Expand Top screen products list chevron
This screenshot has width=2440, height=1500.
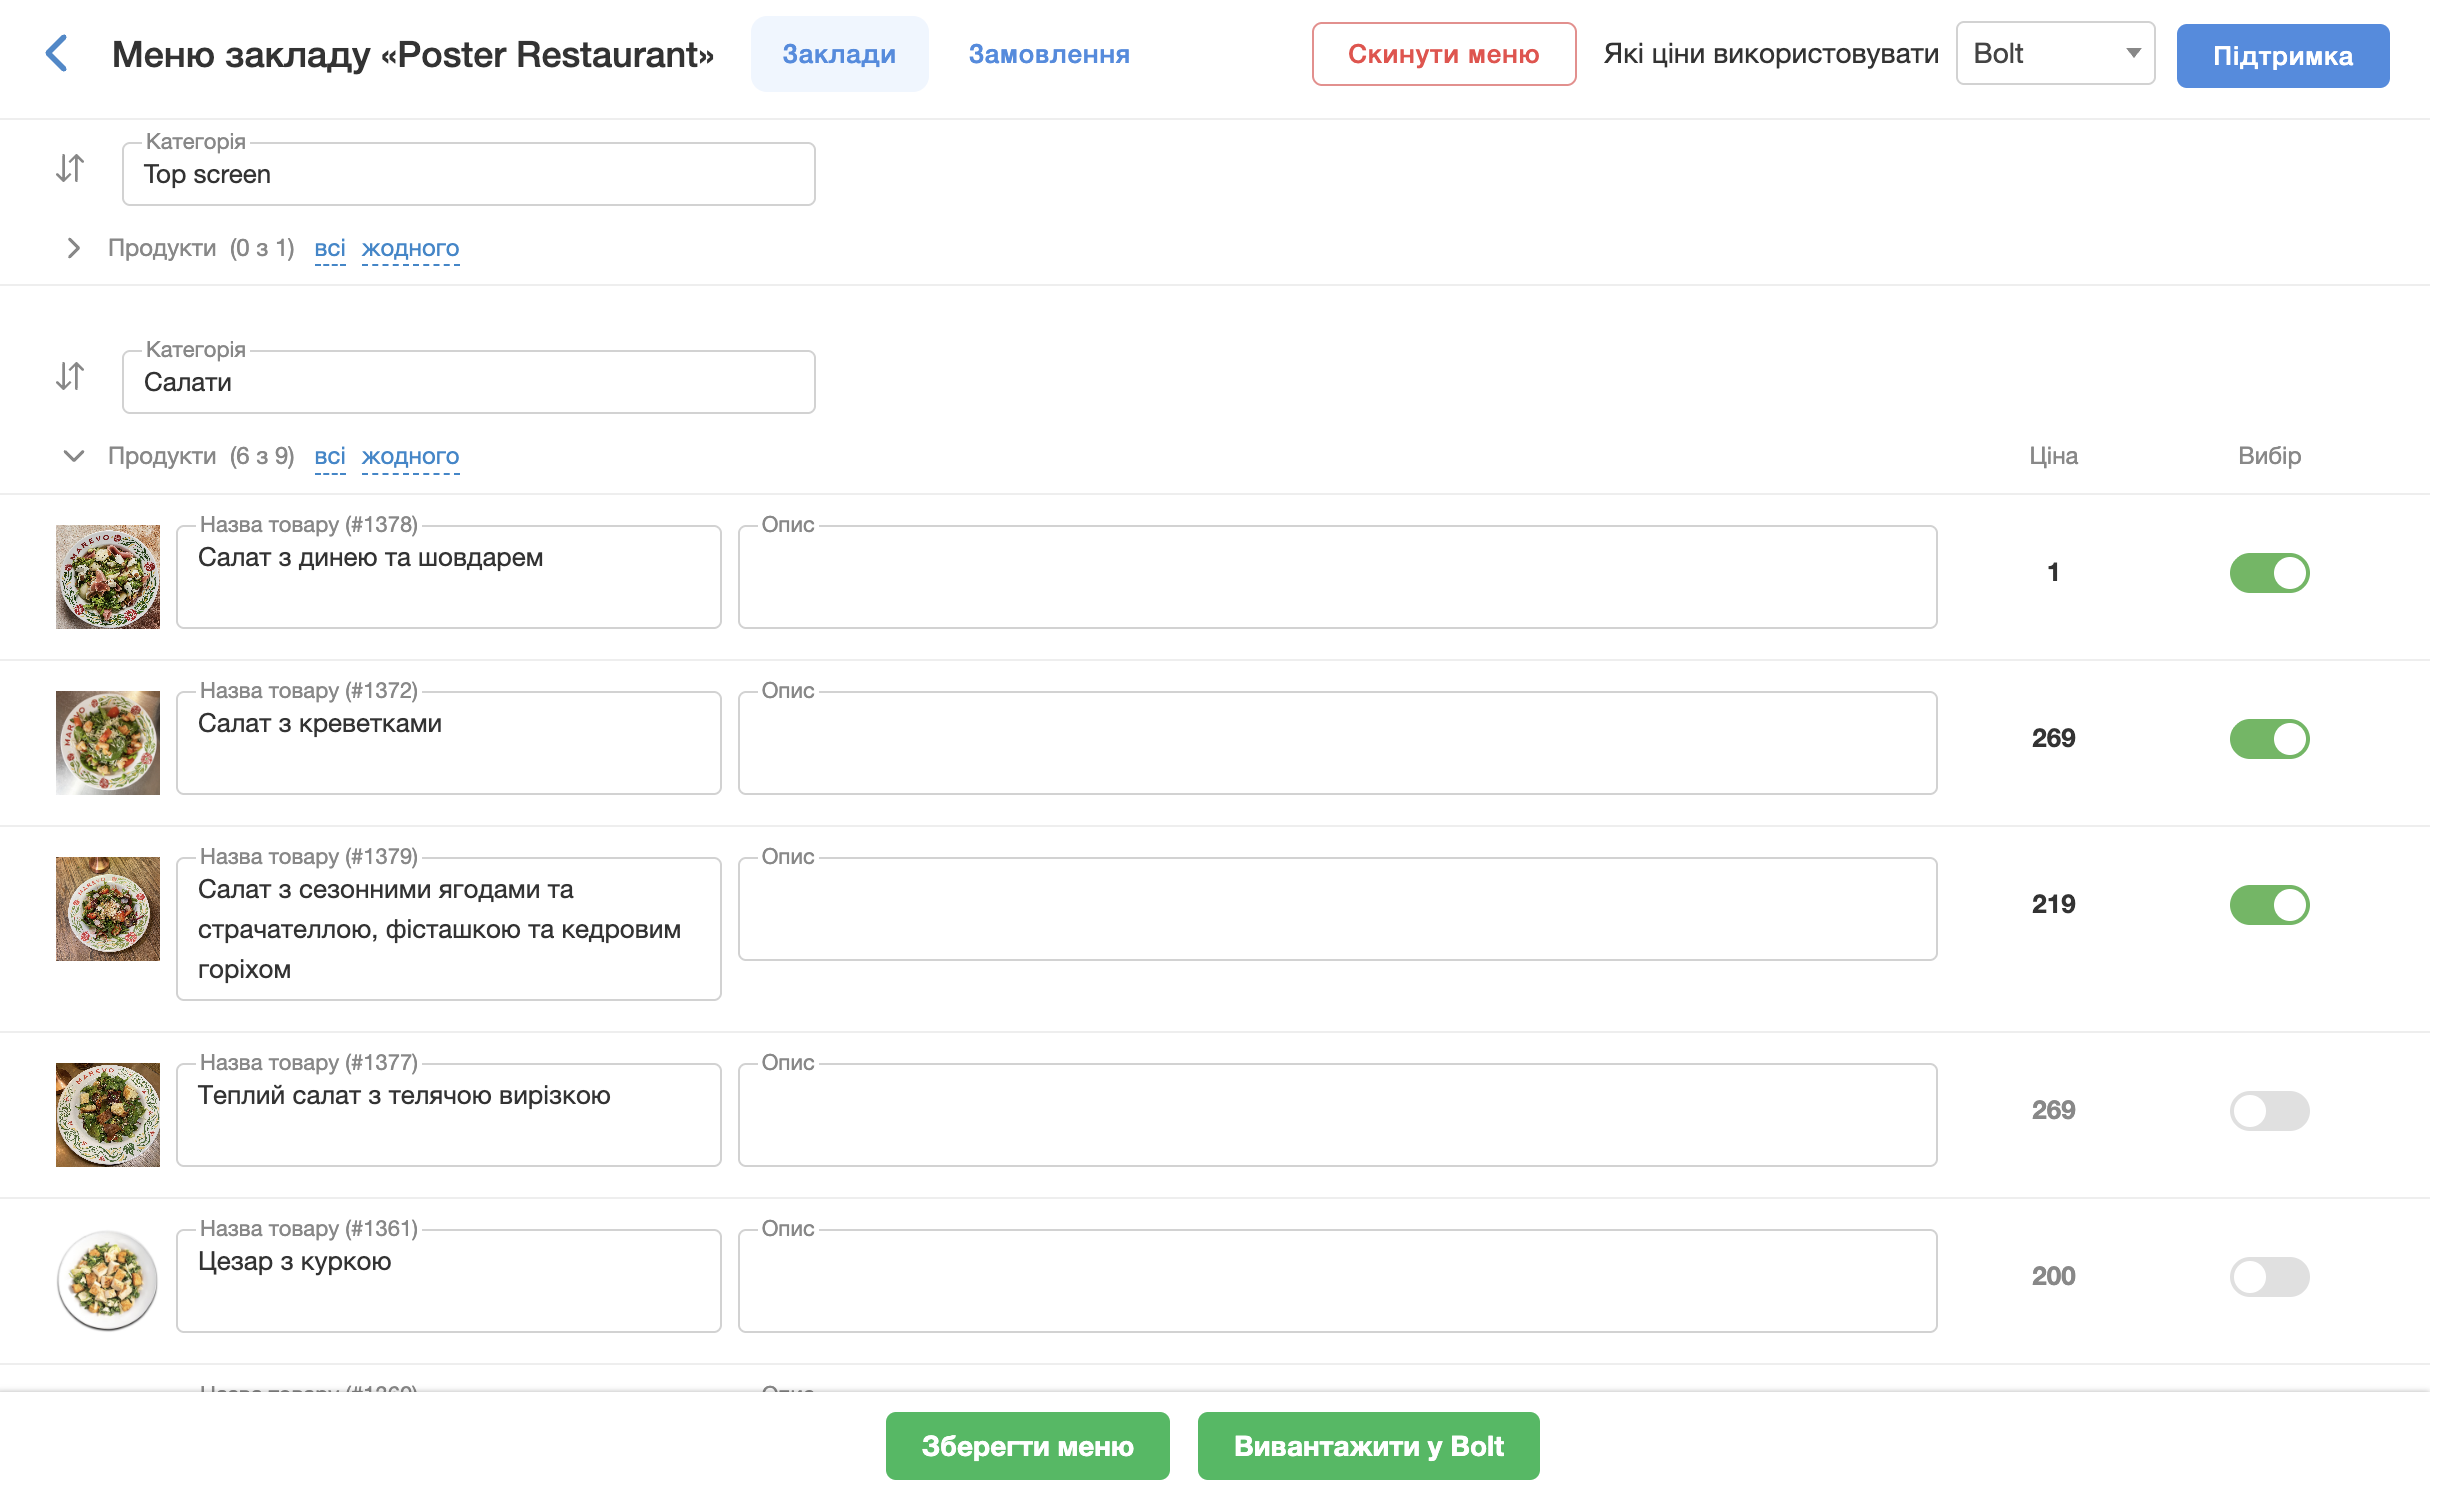pos(73,248)
